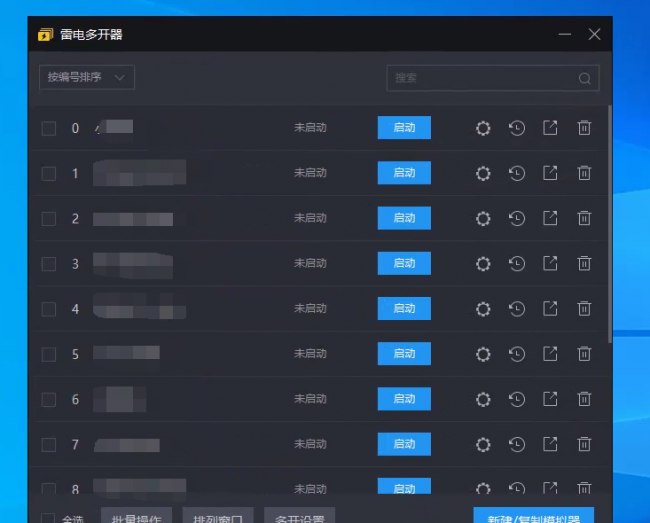This screenshot has width=650, height=523.
Task: Click the 未启动 status of emulator 6
Action: 310,399
